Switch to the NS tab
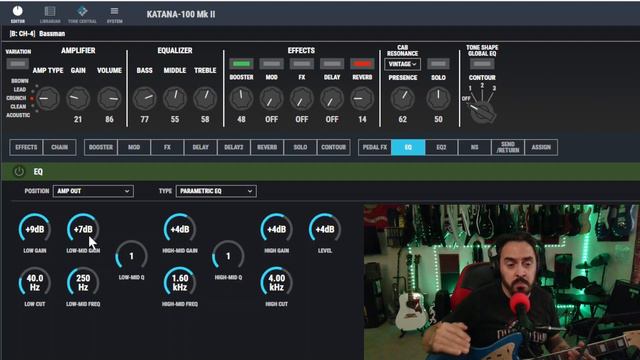640x360 pixels. coord(475,147)
